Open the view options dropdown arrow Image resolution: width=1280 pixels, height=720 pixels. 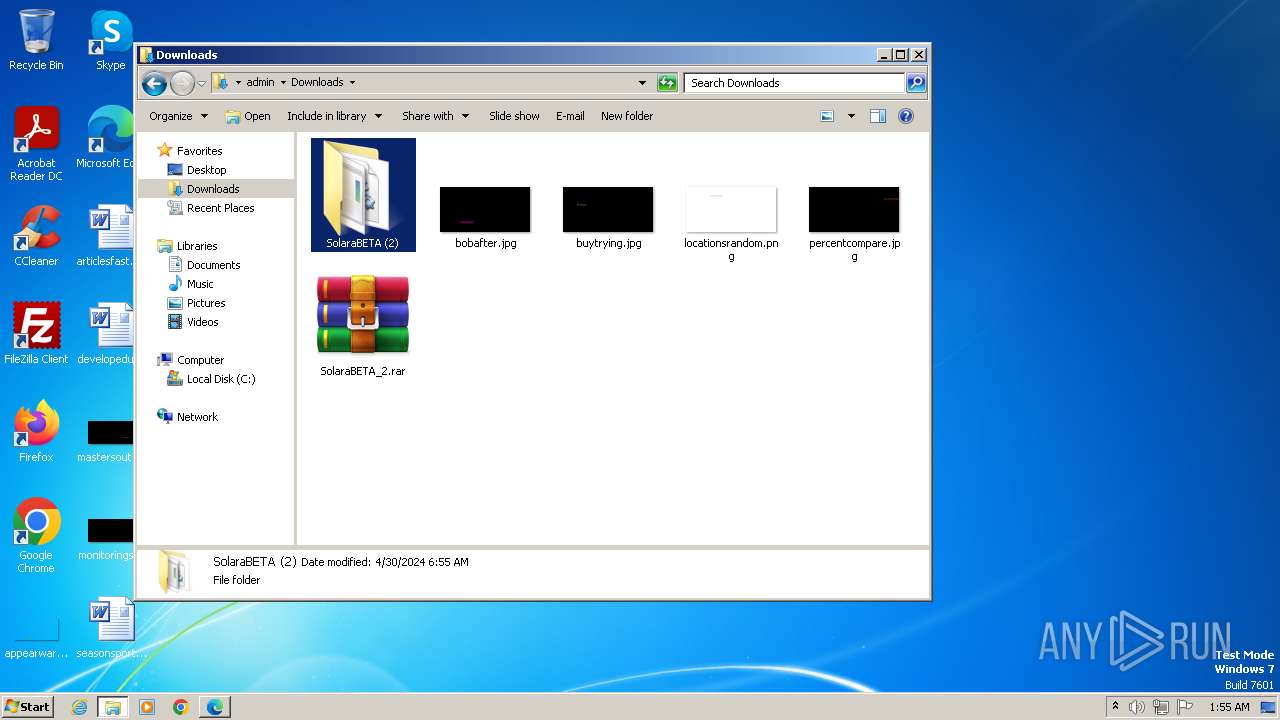click(851, 116)
